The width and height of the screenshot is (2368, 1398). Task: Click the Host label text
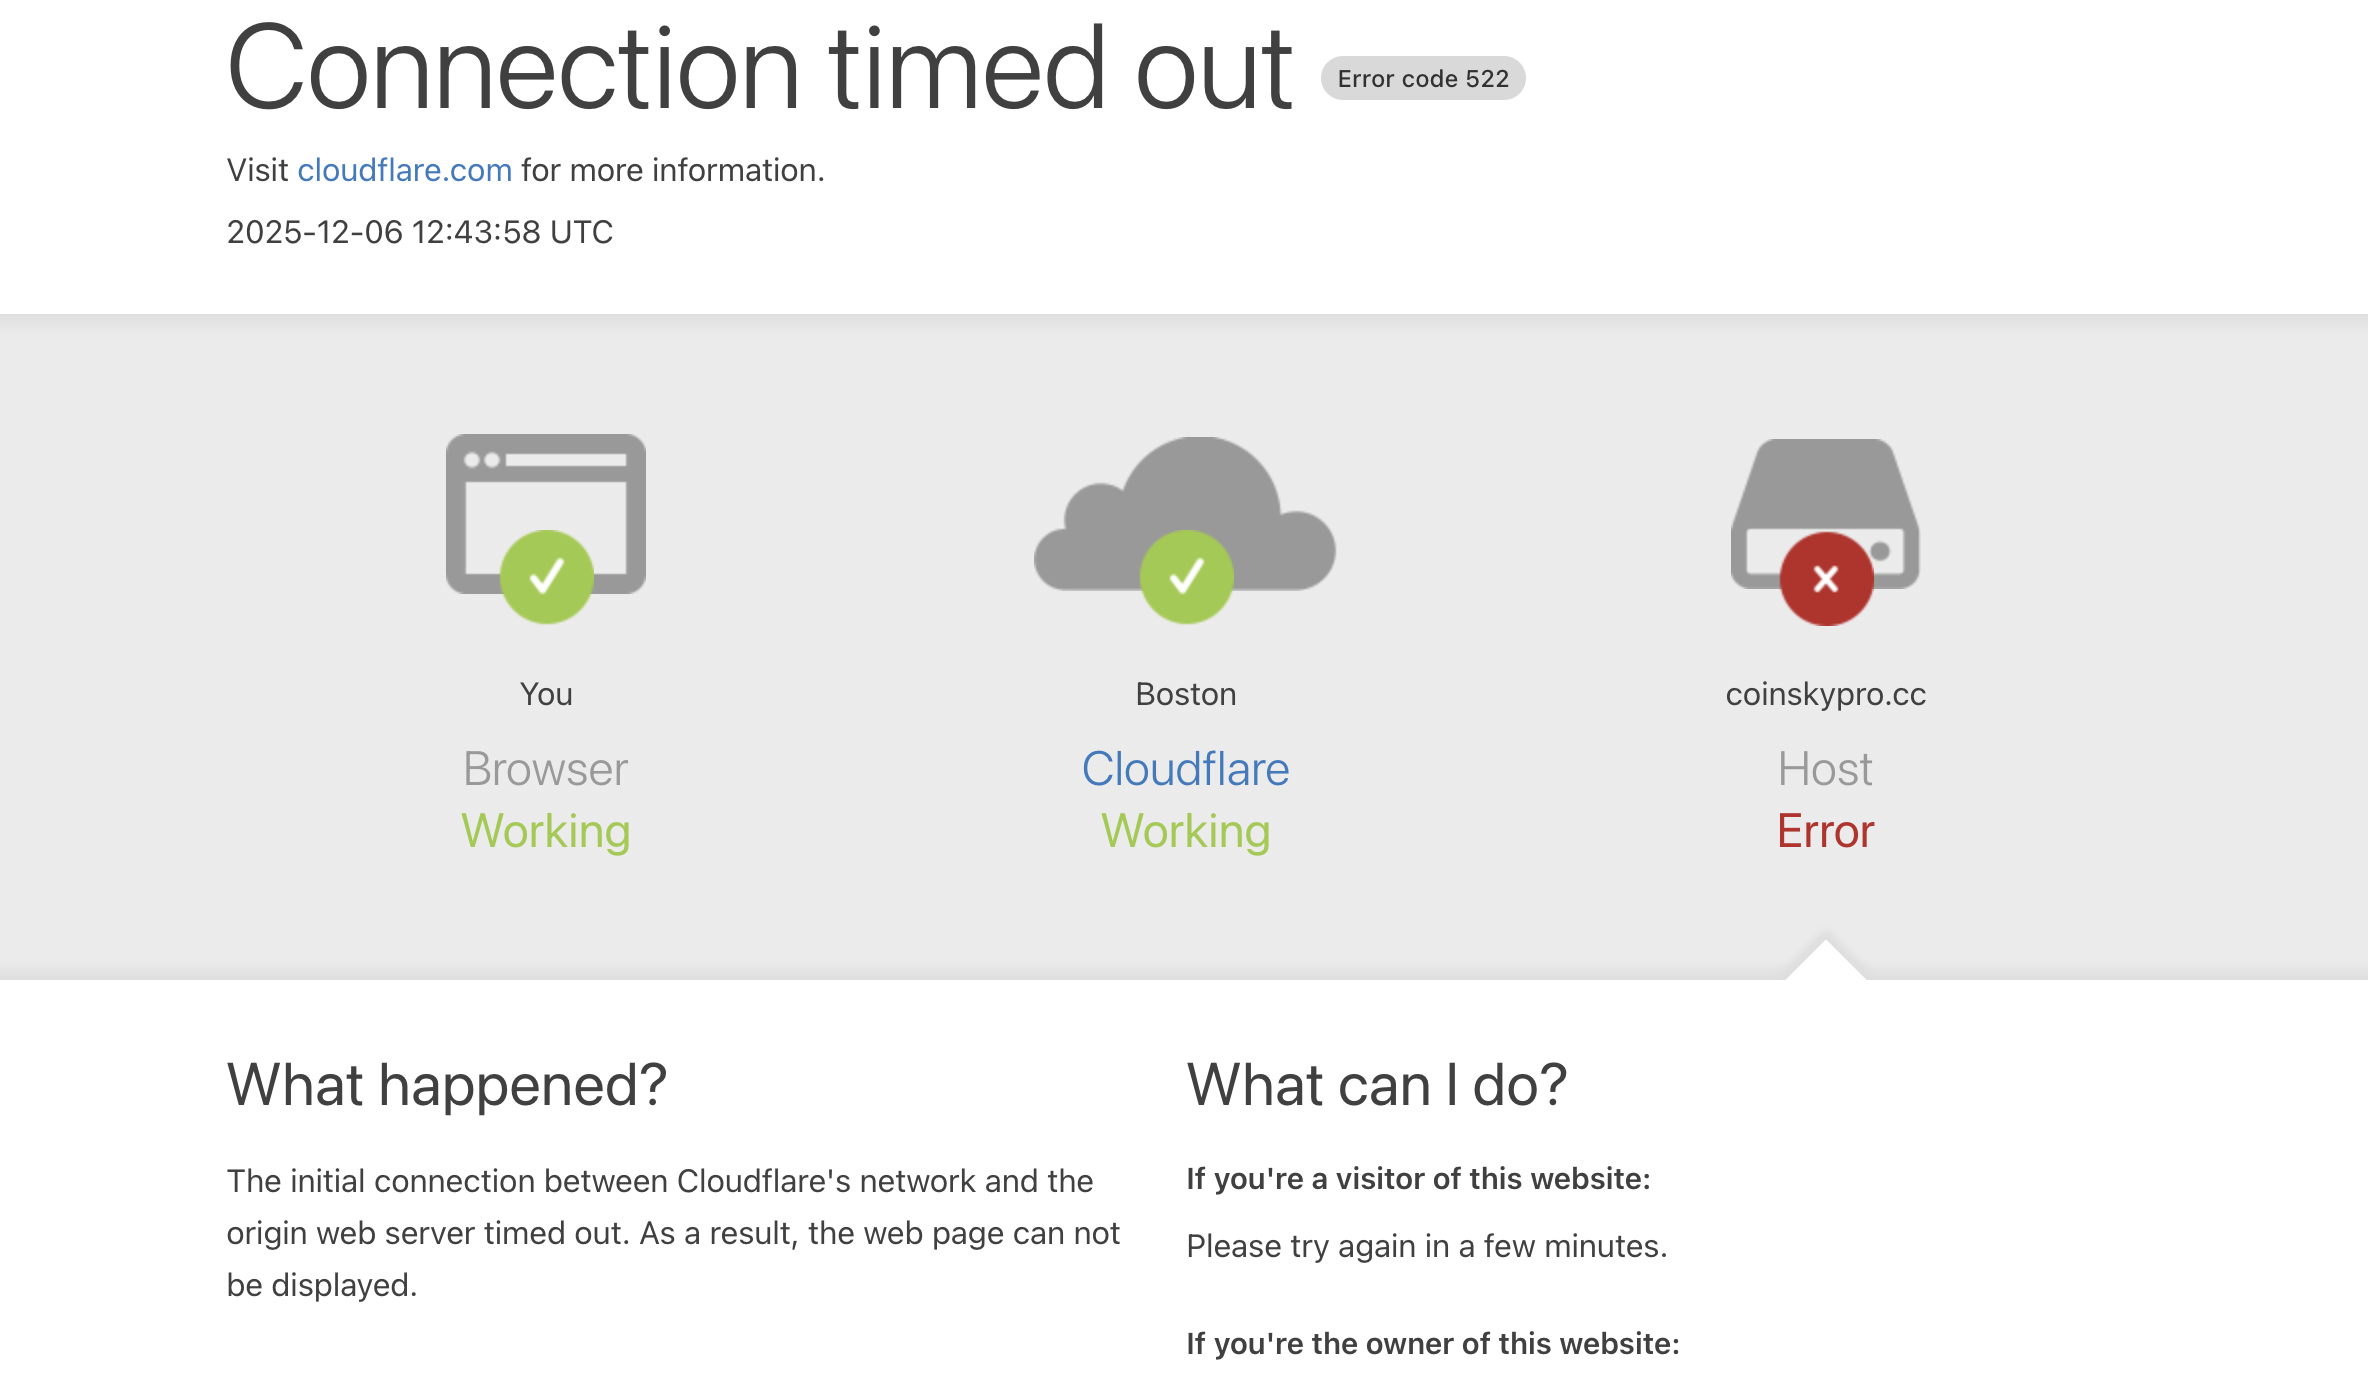pyautogui.click(x=1825, y=769)
